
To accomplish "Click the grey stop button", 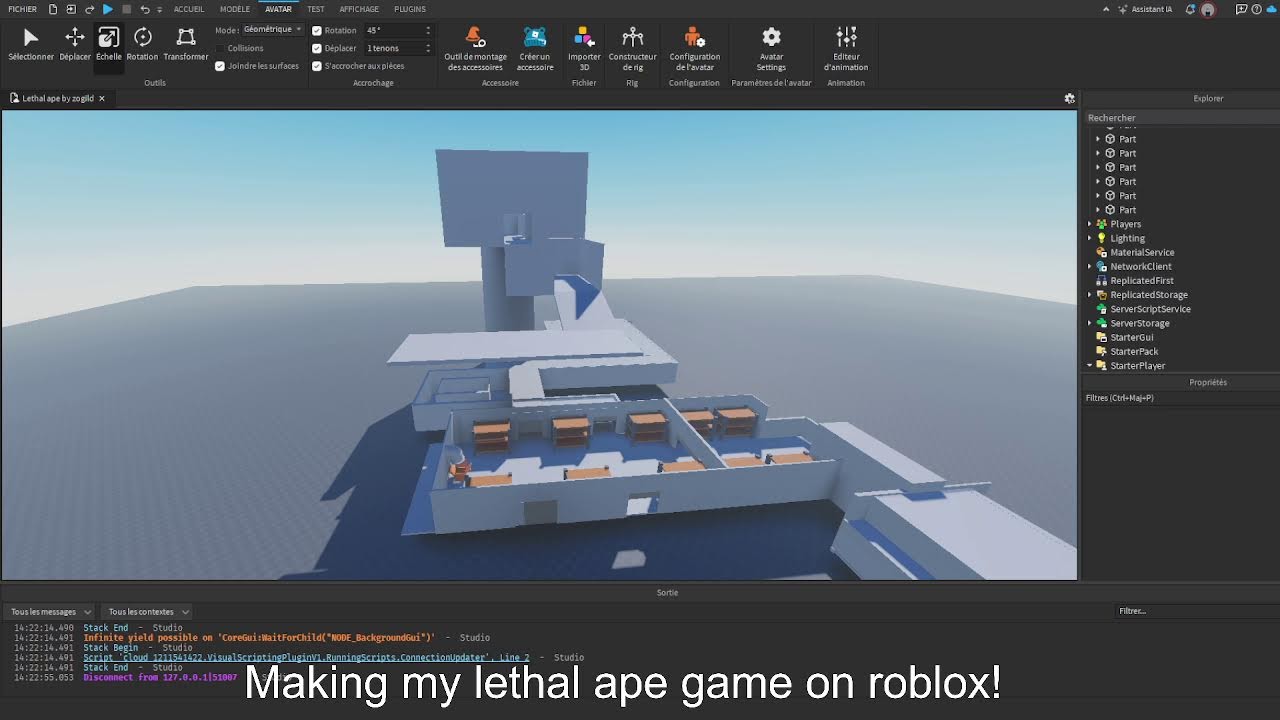I will pos(127,9).
